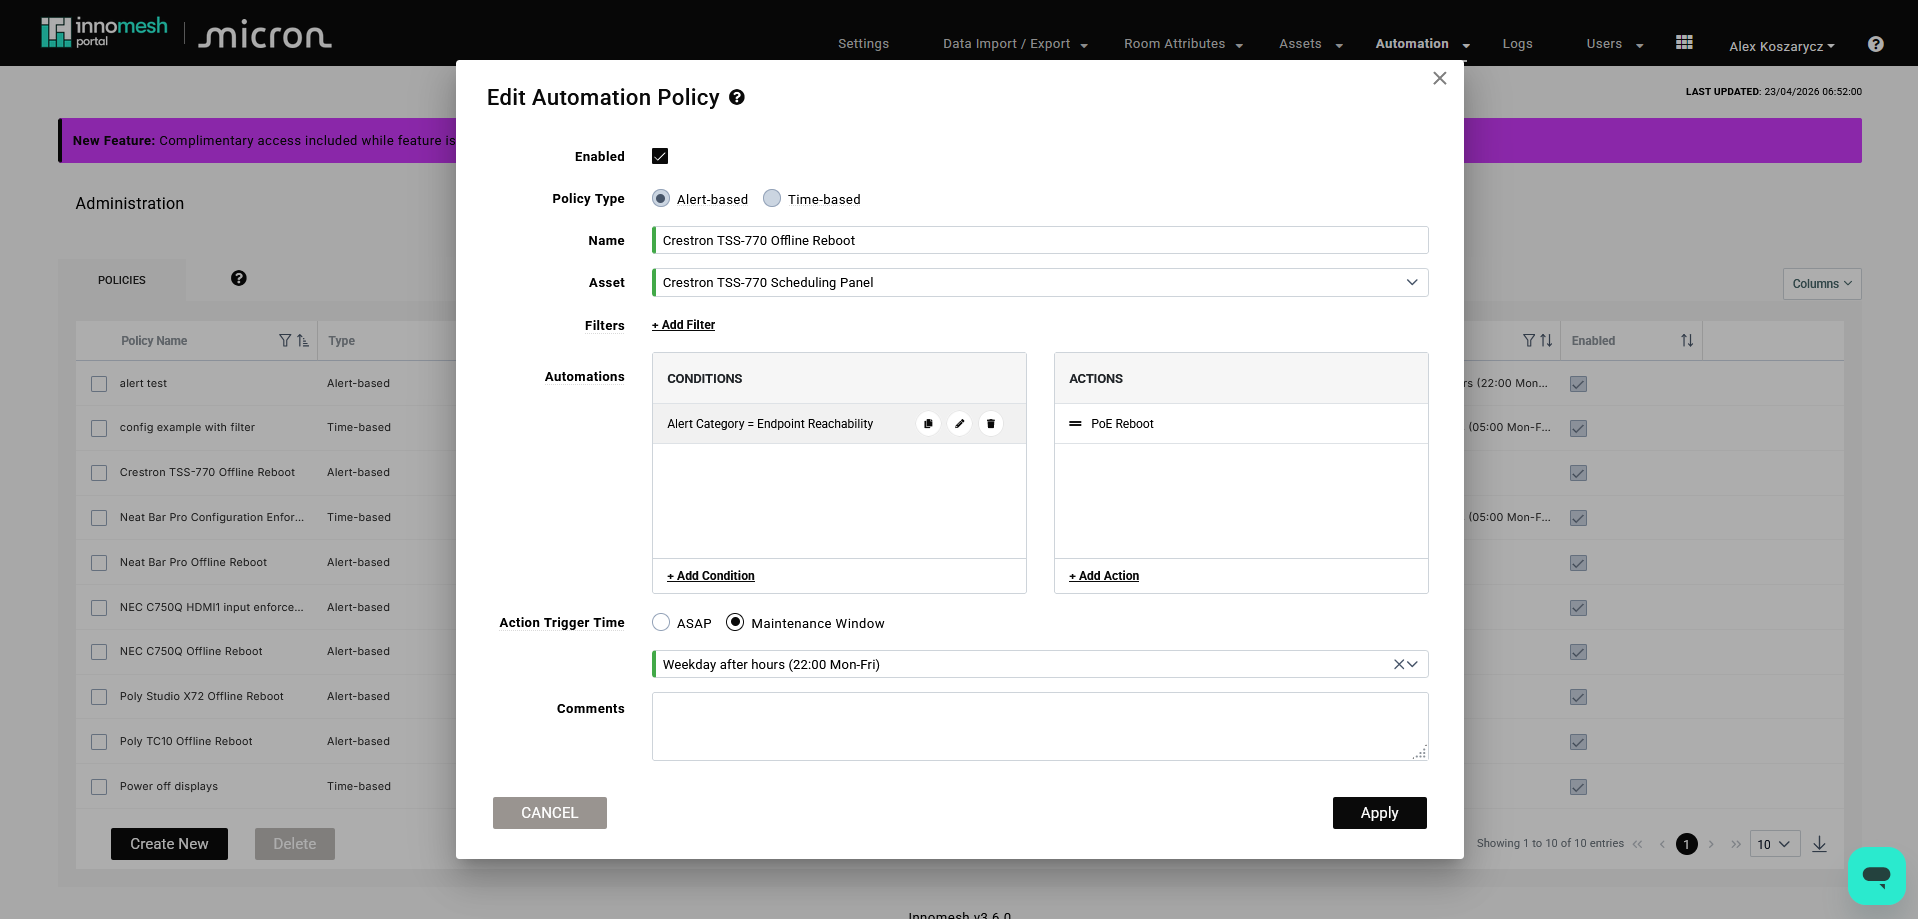Open the Users menu
This screenshot has width=1918, height=919.
tap(1615, 44)
